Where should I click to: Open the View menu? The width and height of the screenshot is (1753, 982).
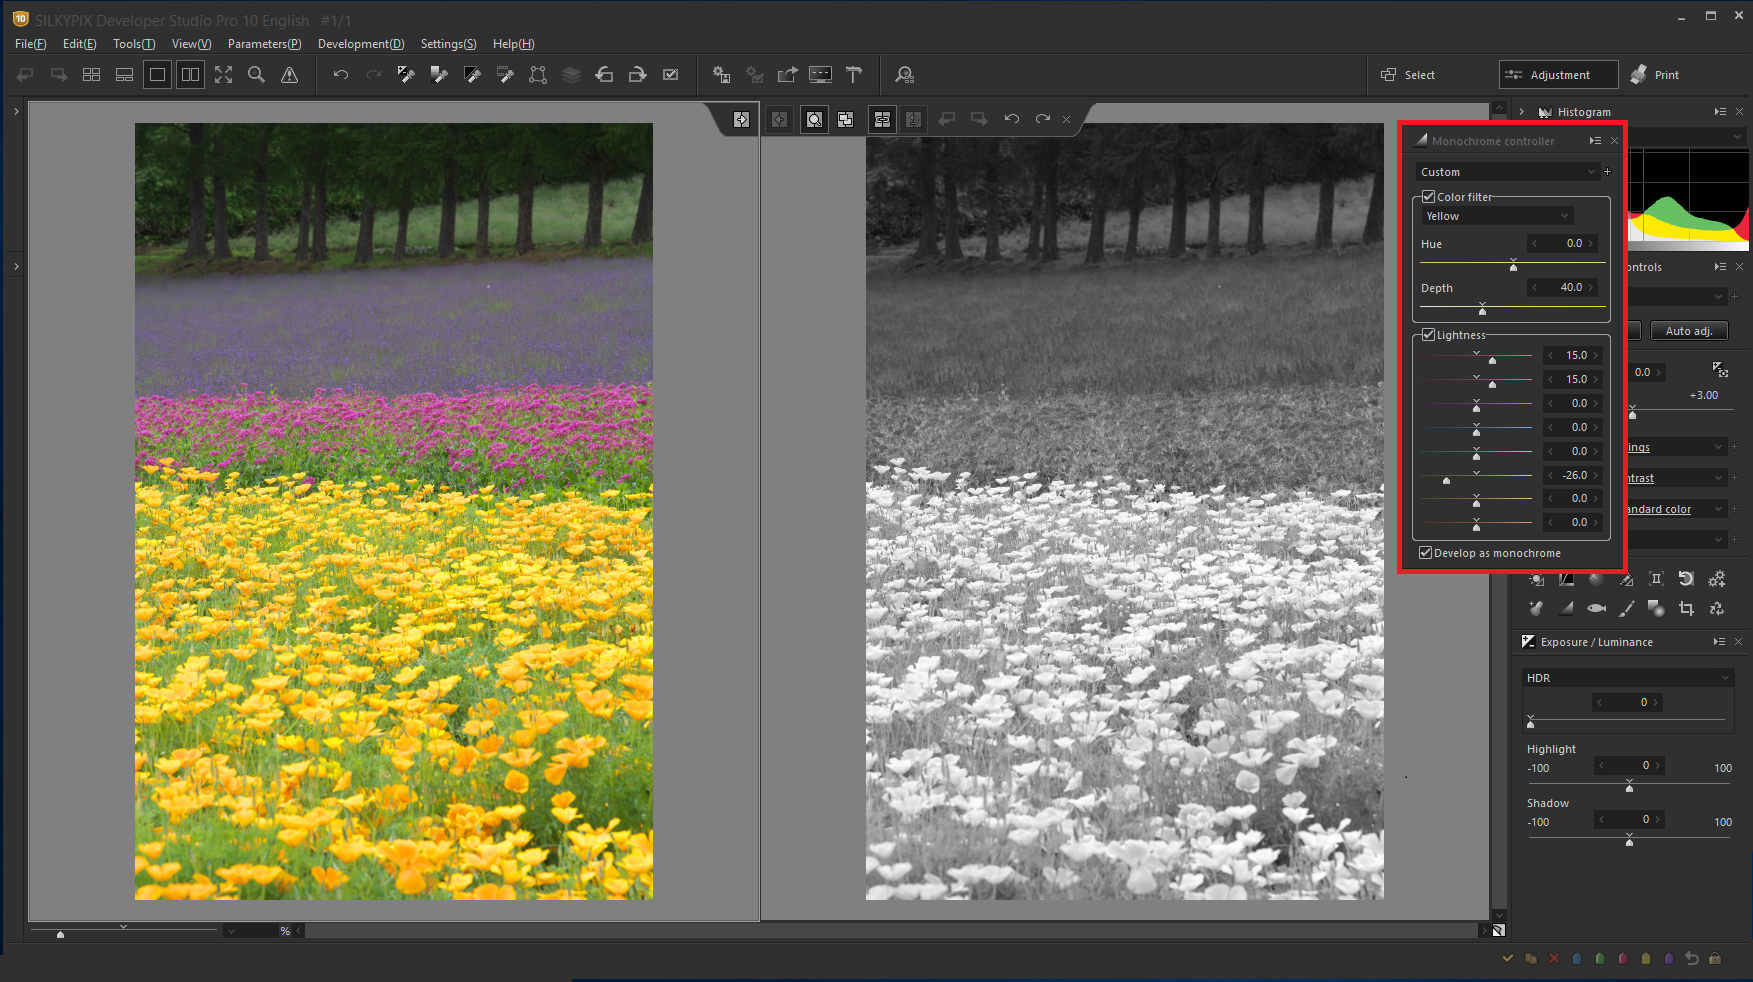[x=191, y=44]
